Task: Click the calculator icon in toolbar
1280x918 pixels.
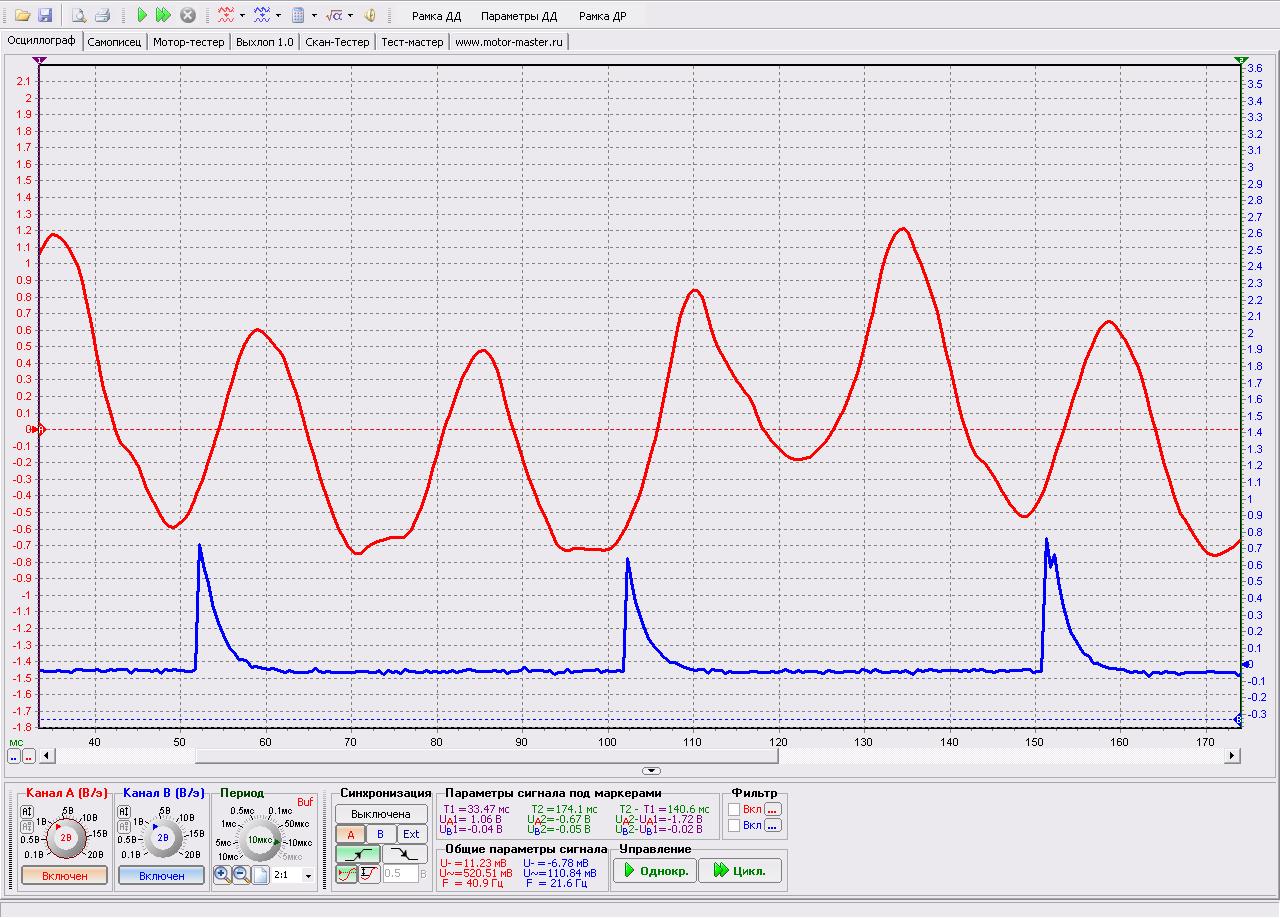Action: click(x=298, y=15)
